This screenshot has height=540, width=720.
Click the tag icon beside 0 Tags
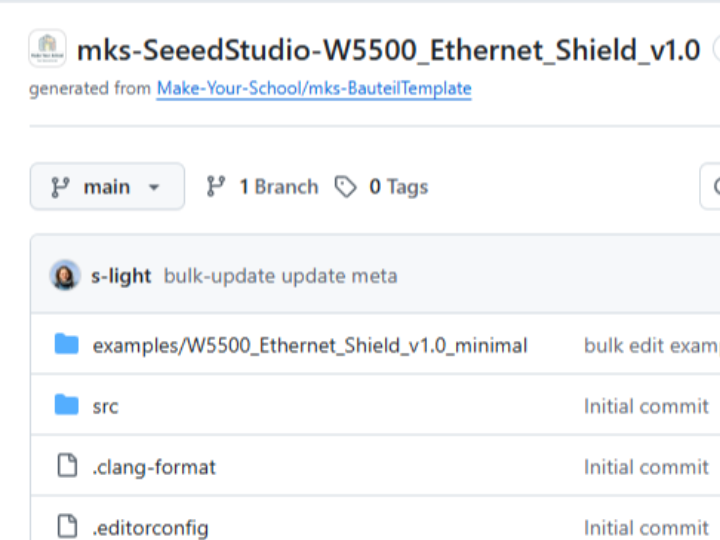pyautogui.click(x=346, y=187)
